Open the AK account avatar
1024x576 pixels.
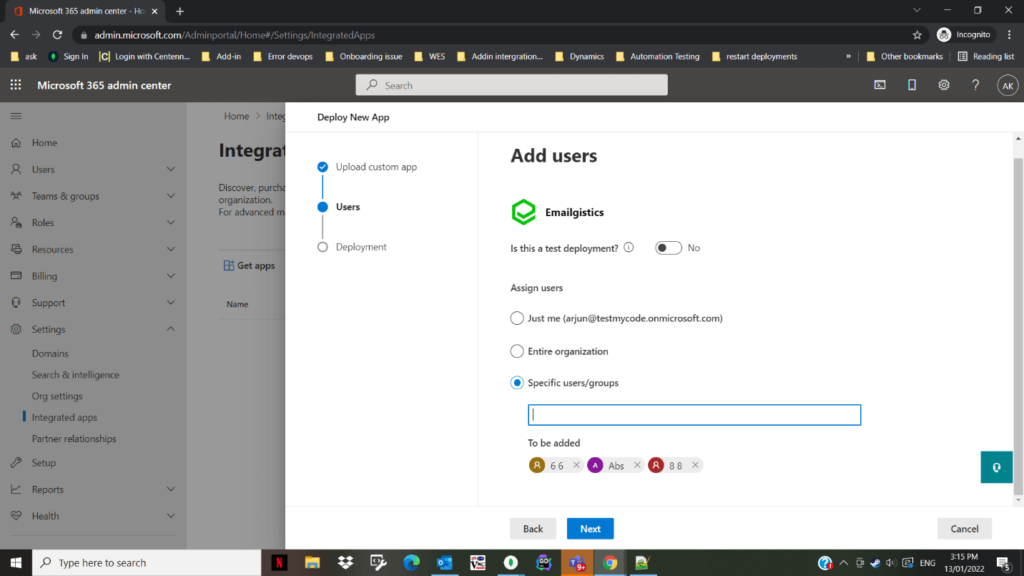click(1007, 86)
